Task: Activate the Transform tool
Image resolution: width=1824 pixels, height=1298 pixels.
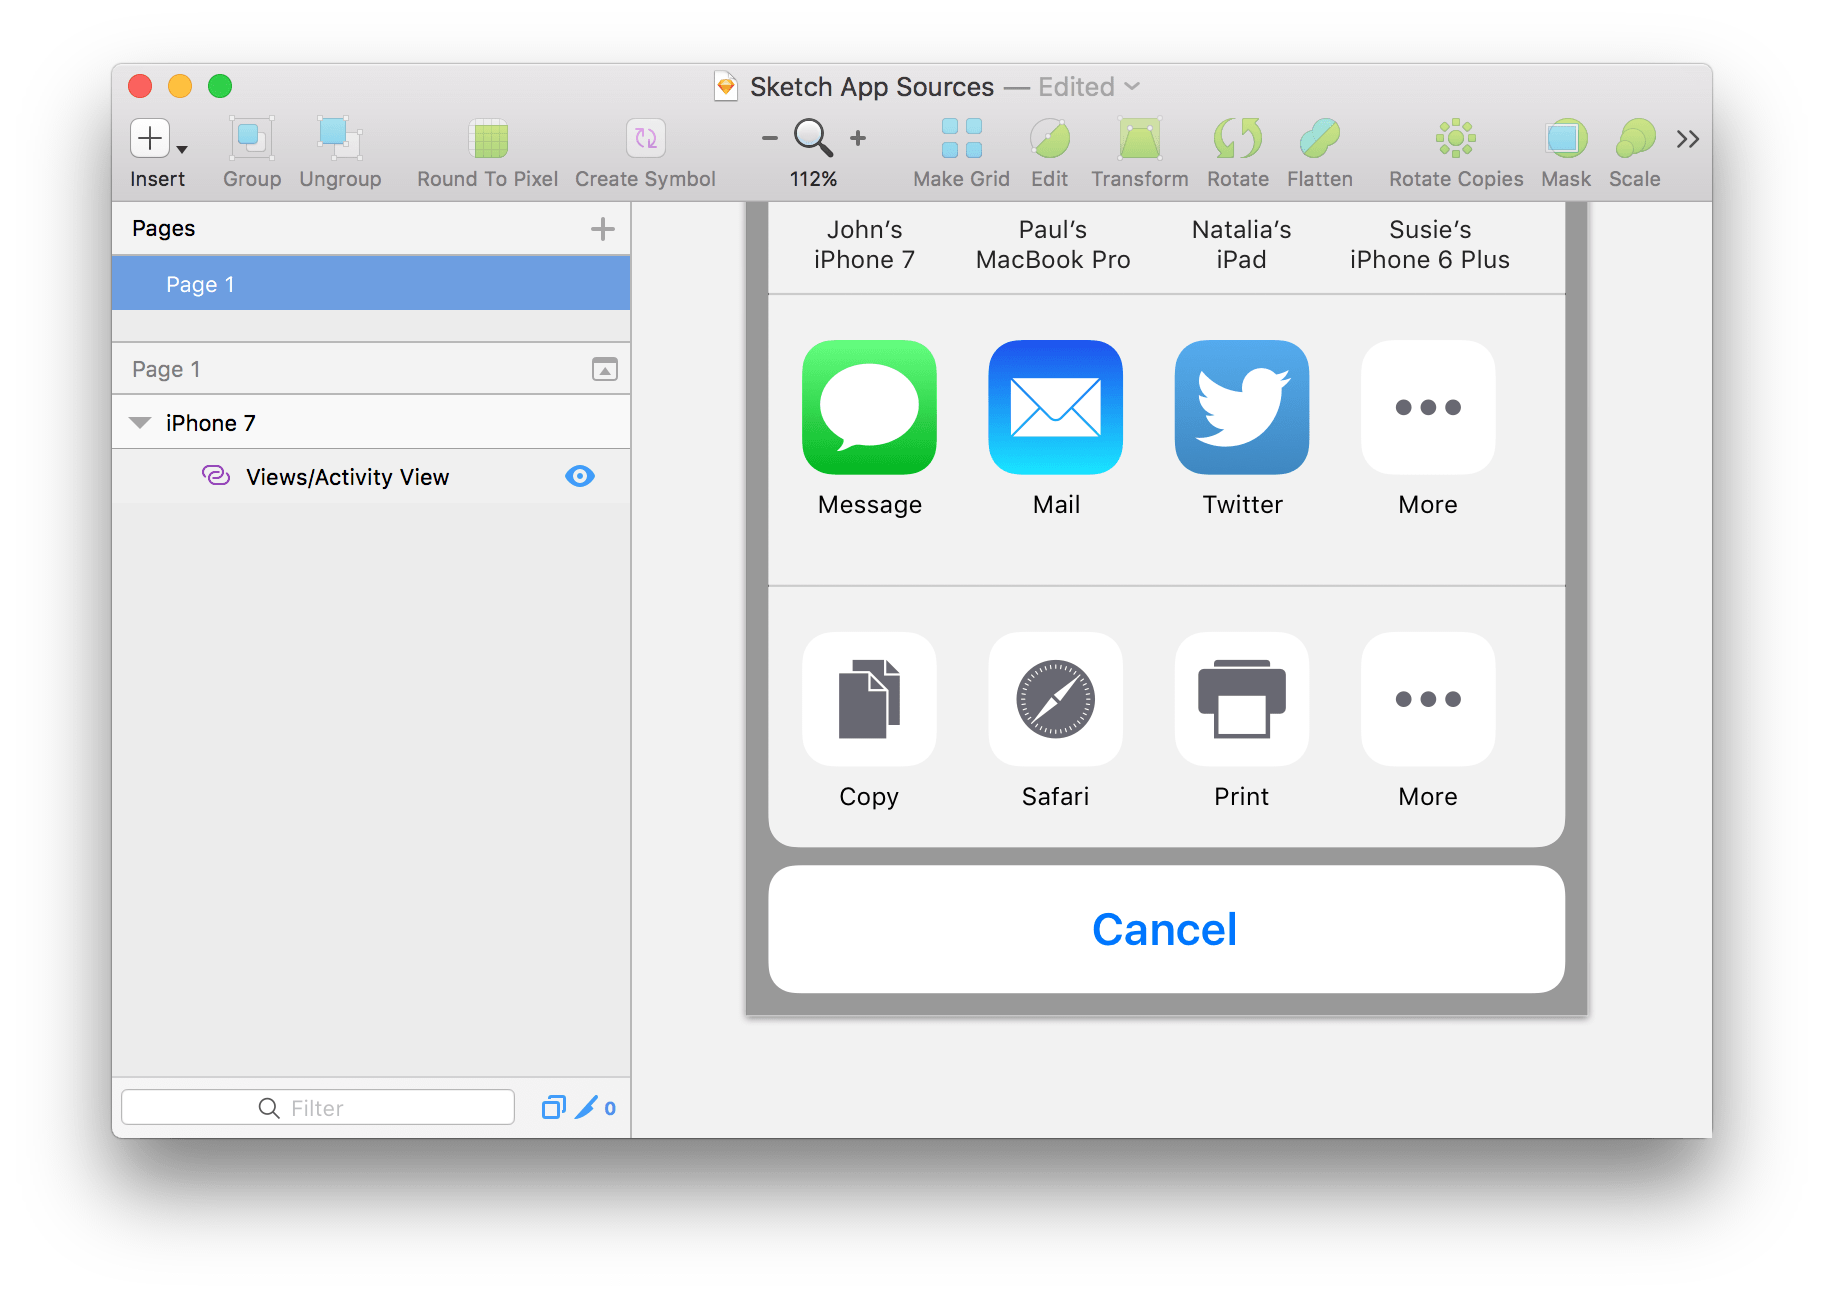Action: point(1139,140)
